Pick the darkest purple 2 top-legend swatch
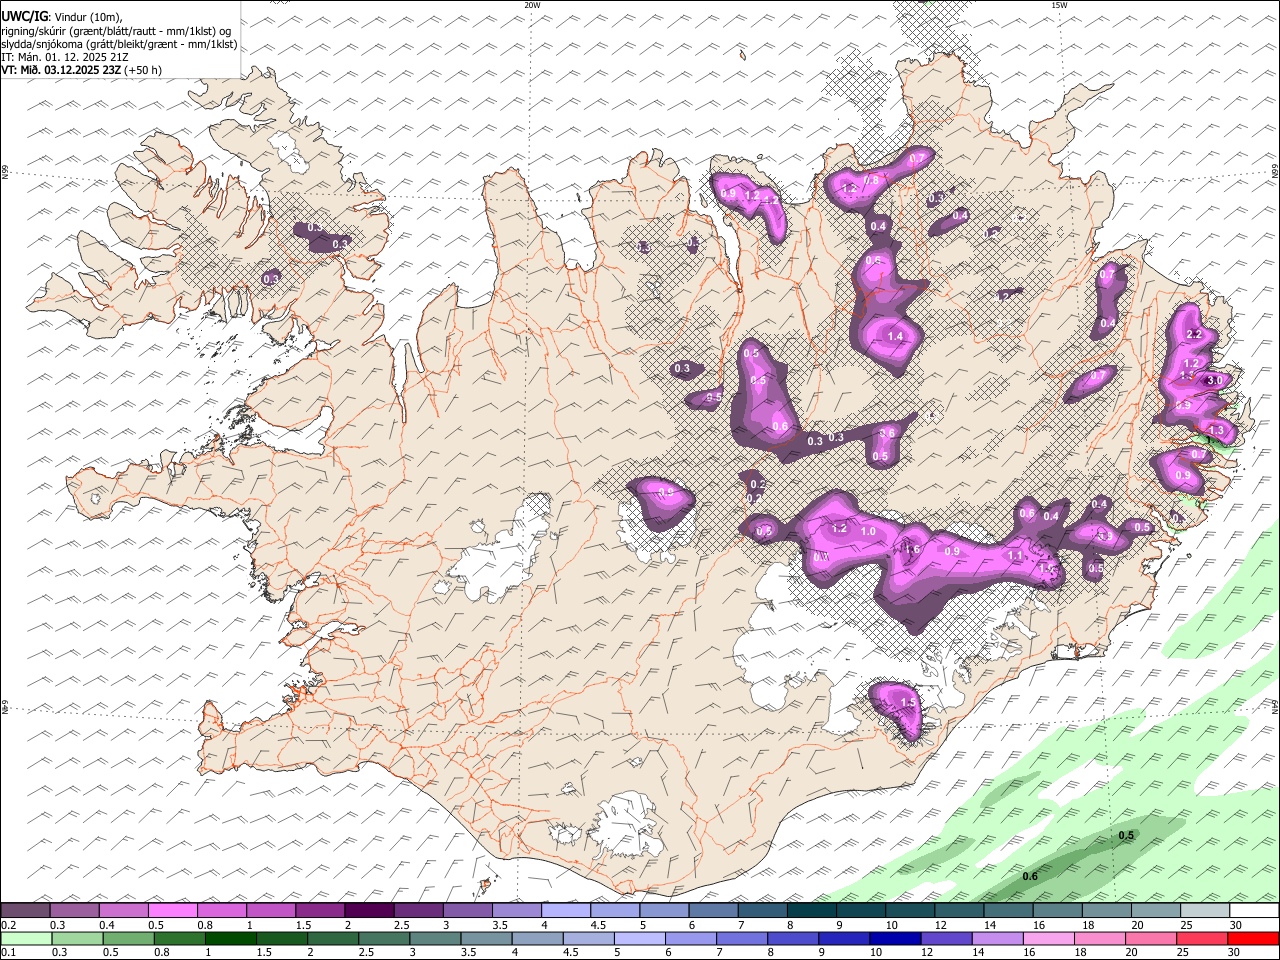Image resolution: width=1280 pixels, height=960 pixels. point(369,910)
